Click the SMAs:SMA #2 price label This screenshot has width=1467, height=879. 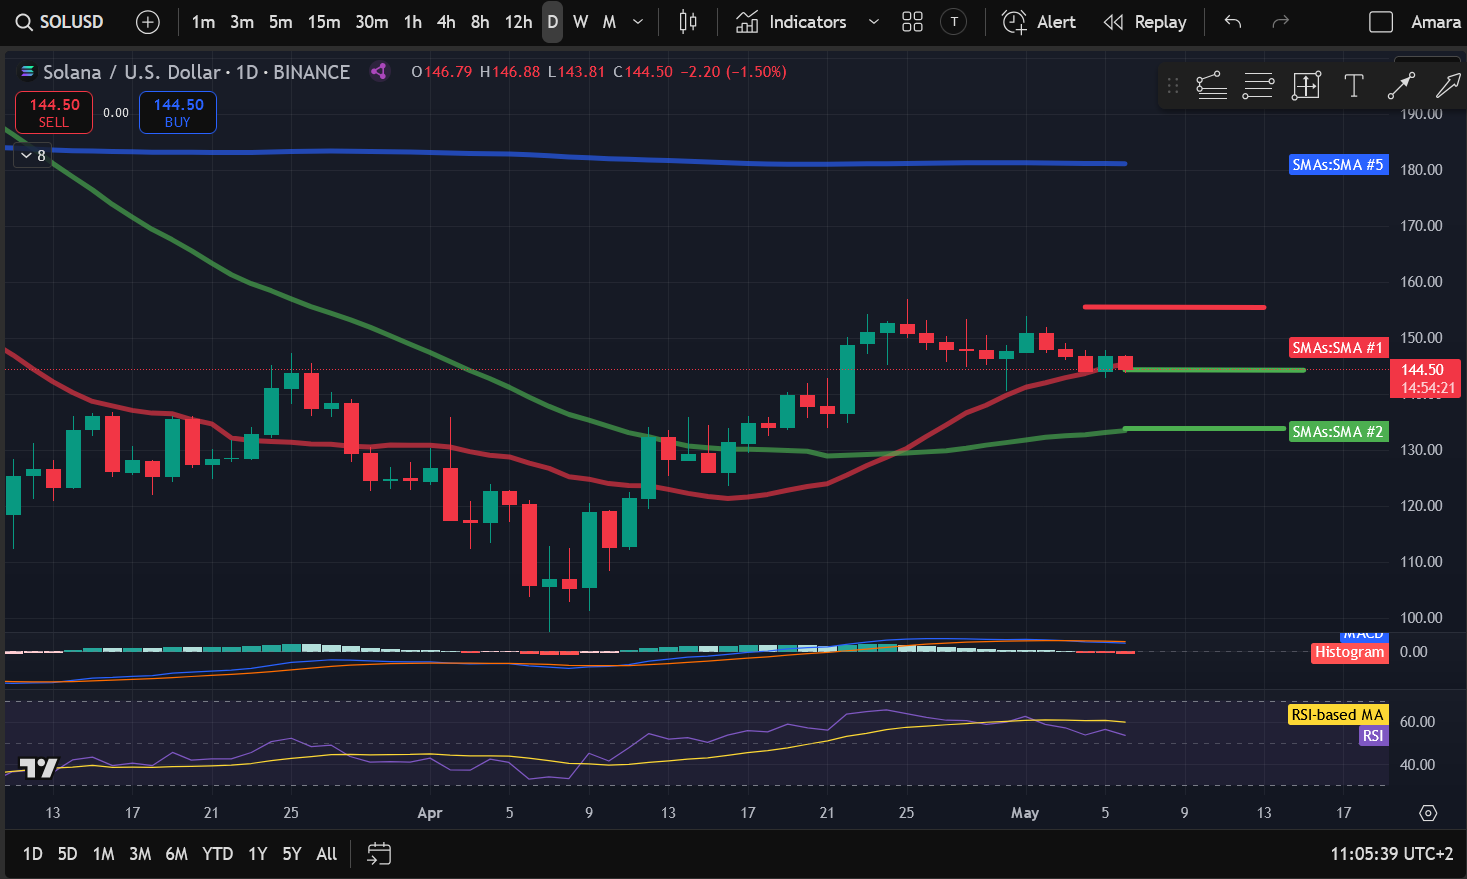pyautogui.click(x=1338, y=431)
